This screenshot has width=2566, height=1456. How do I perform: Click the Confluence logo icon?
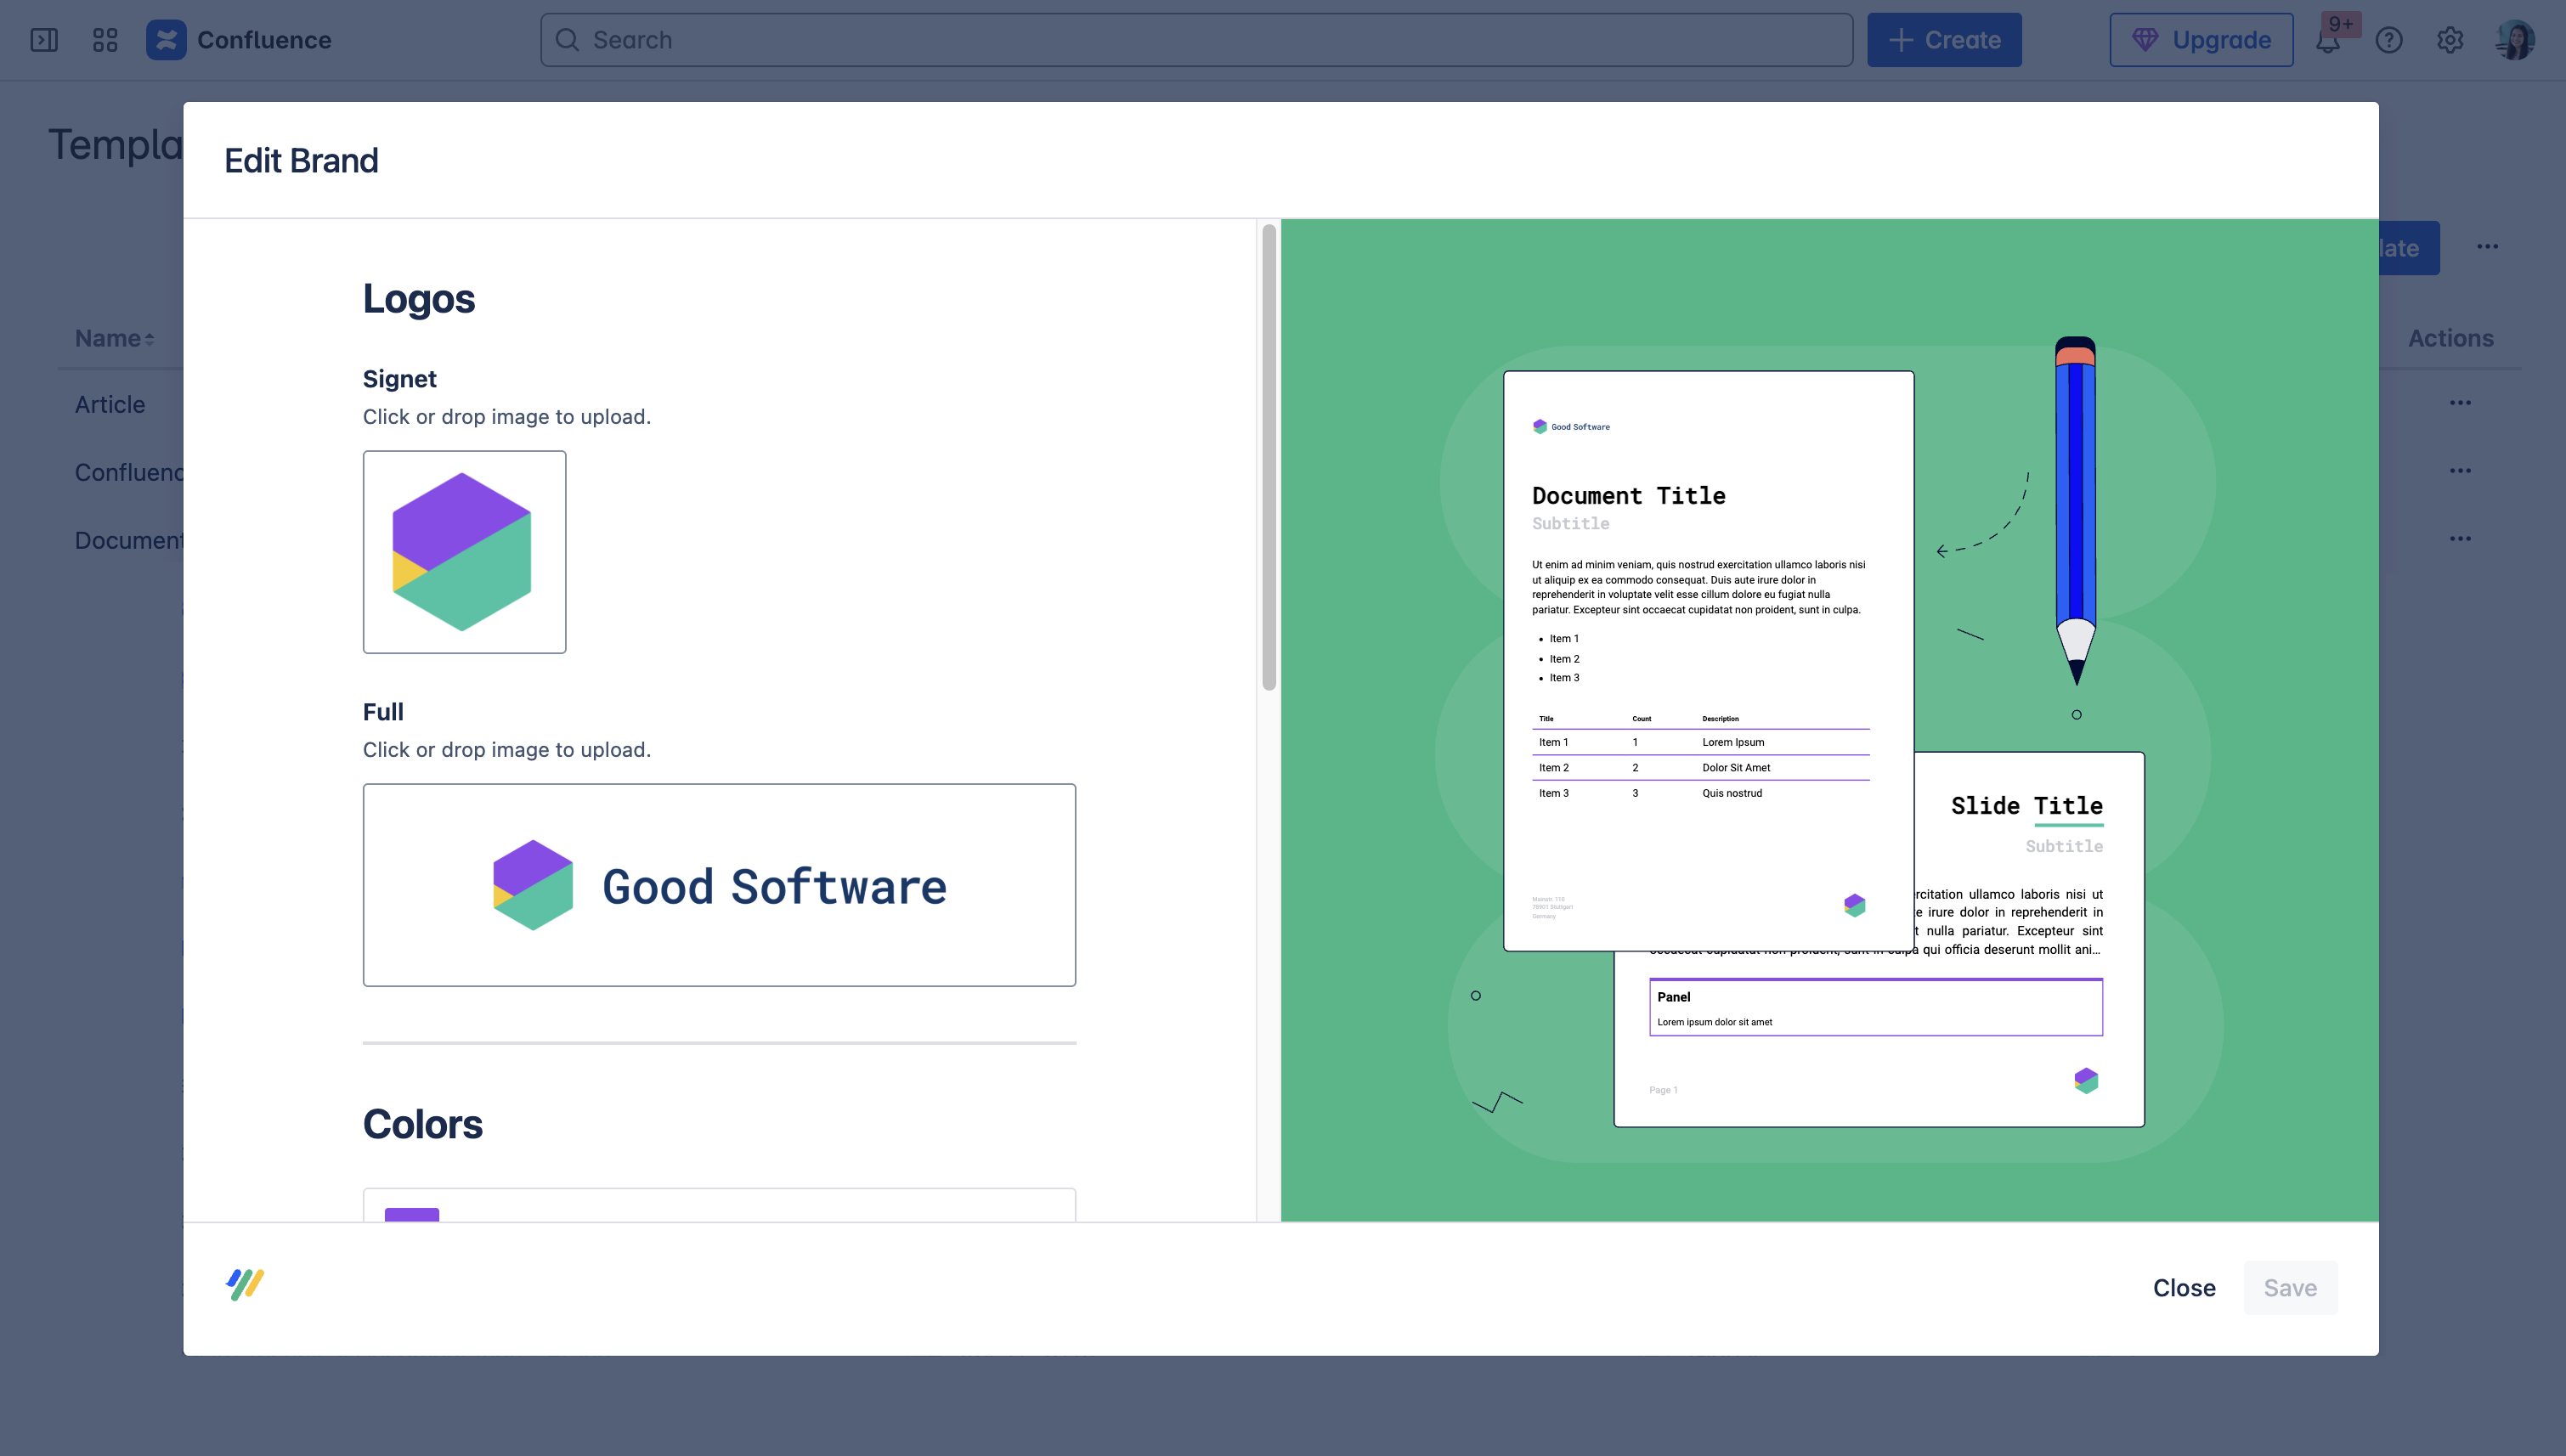[x=166, y=40]
